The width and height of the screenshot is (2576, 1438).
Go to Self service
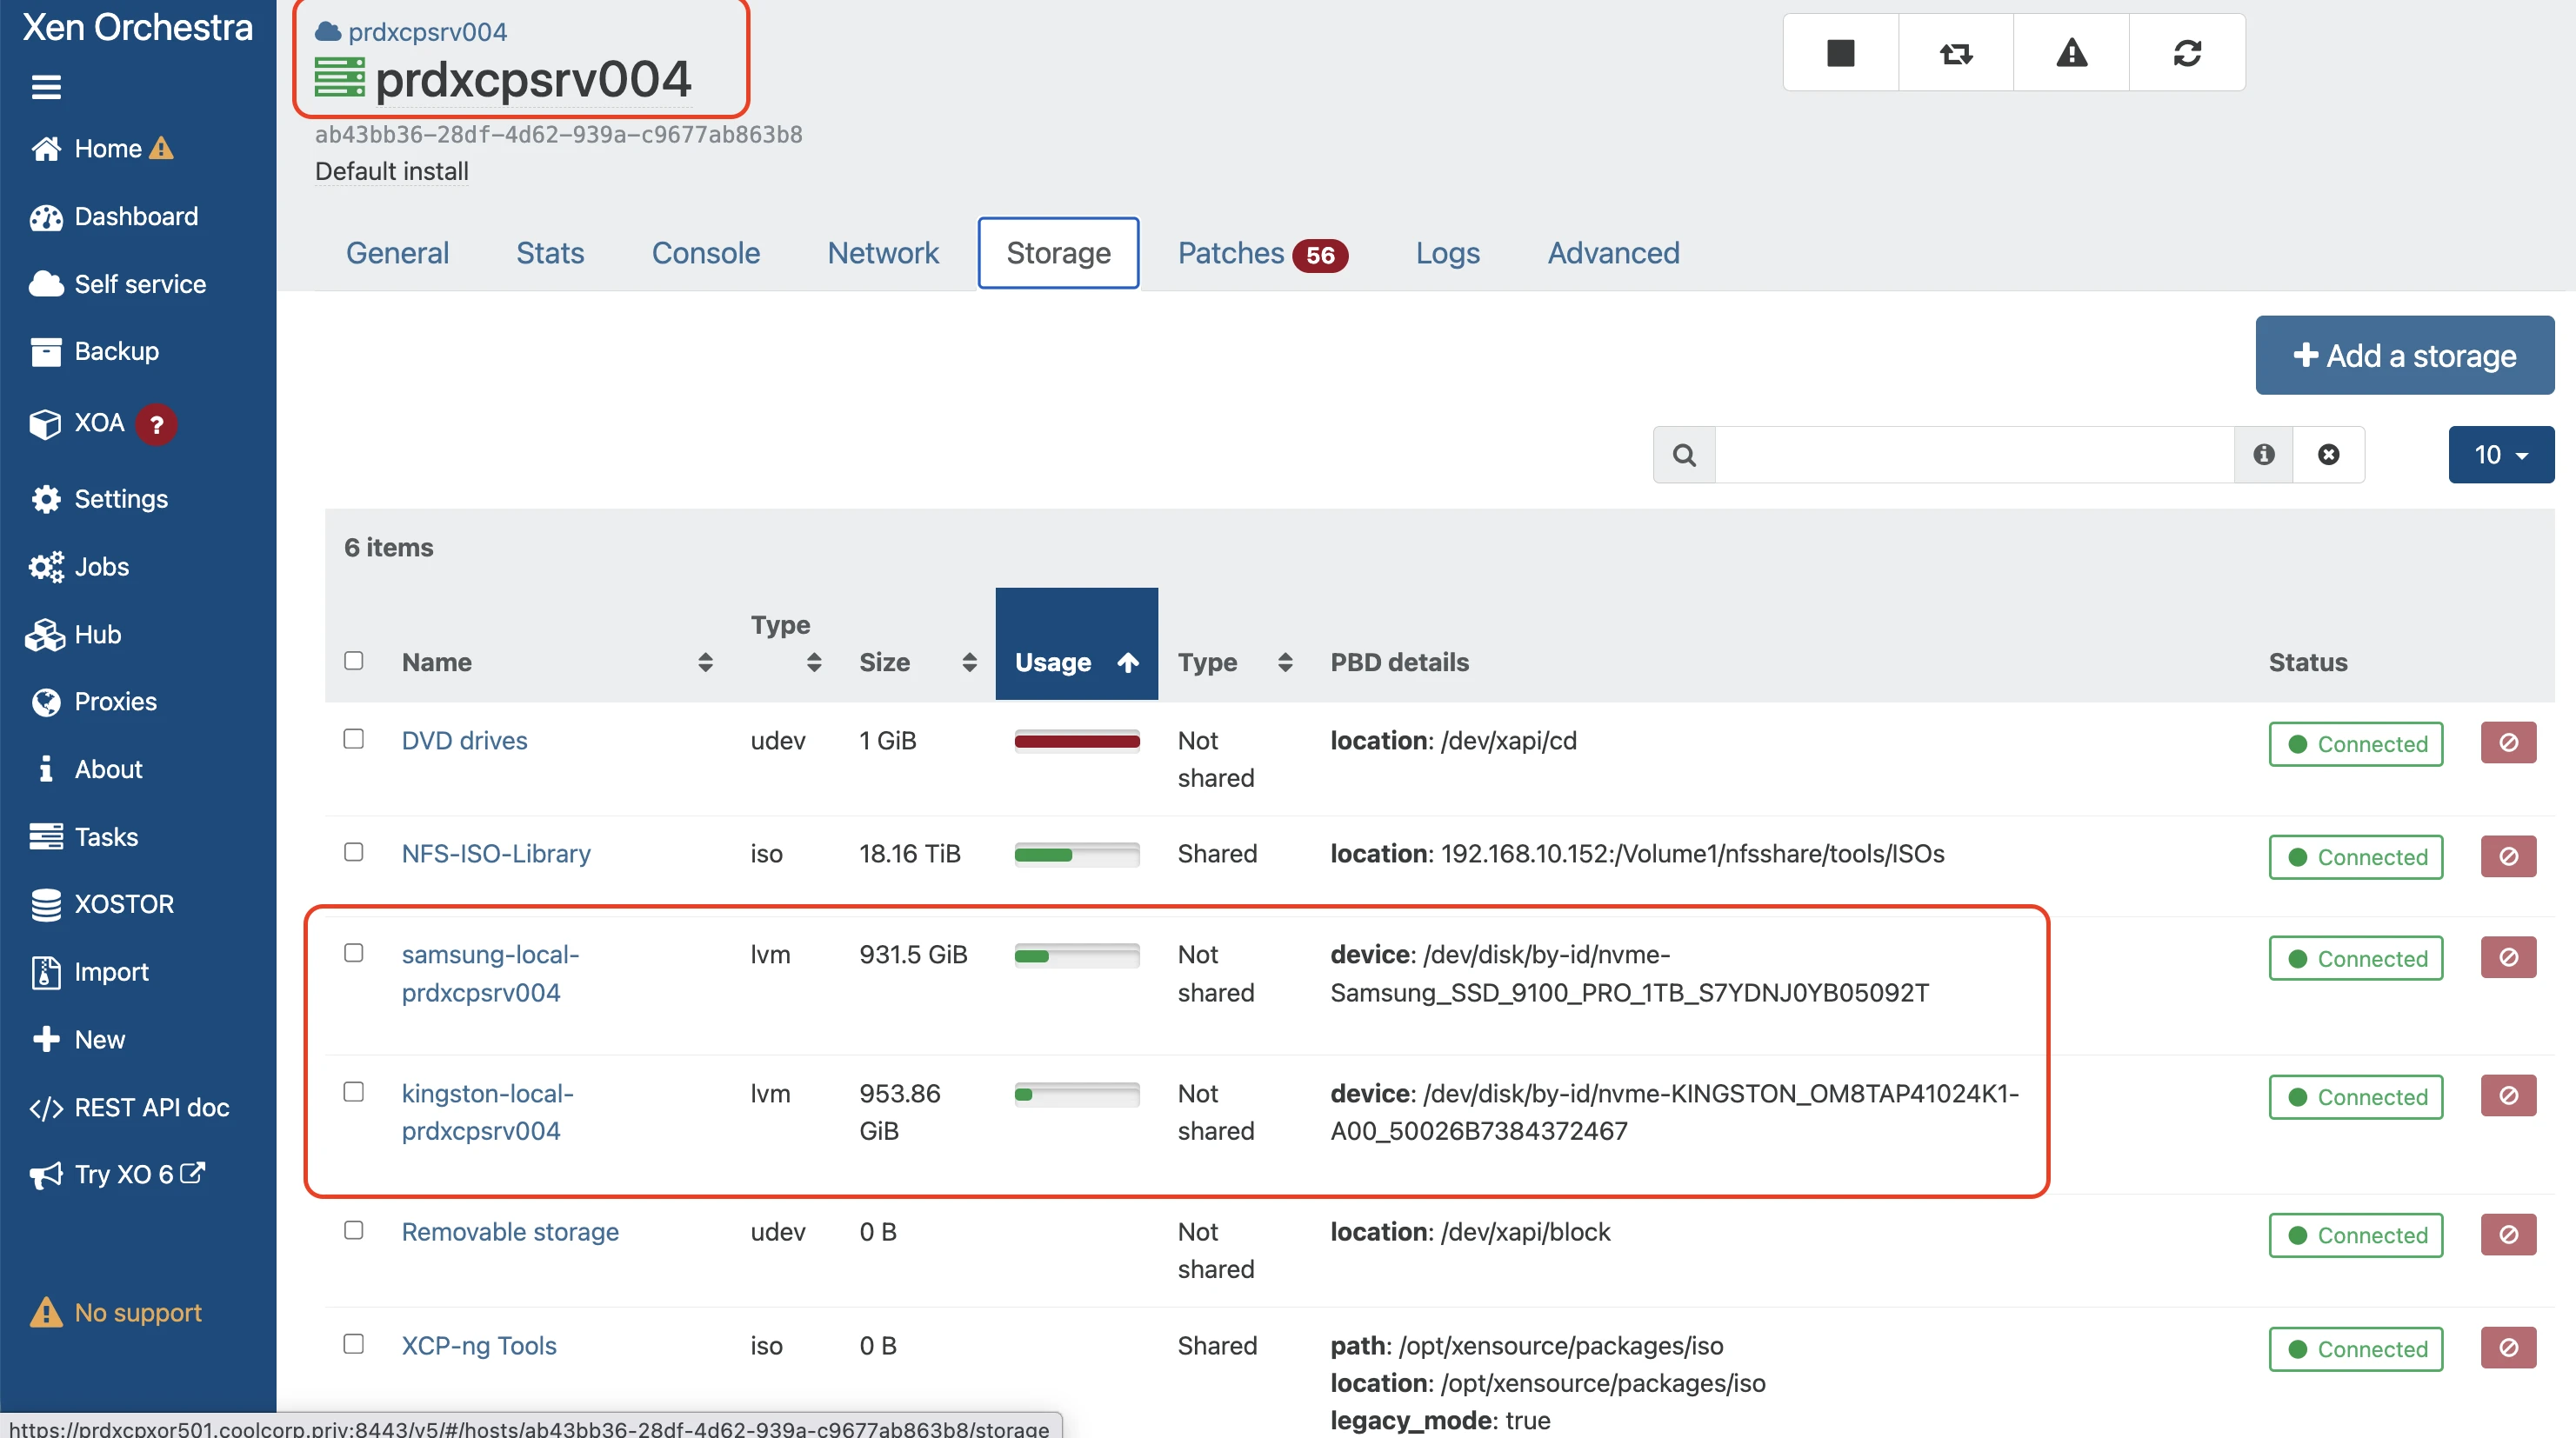pos(118,284)
